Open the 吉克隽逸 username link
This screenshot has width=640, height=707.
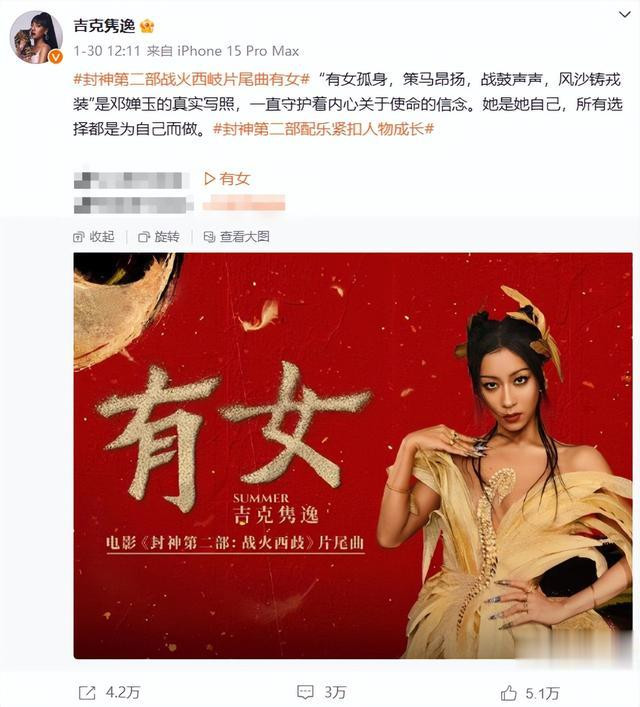coord(104,26)
